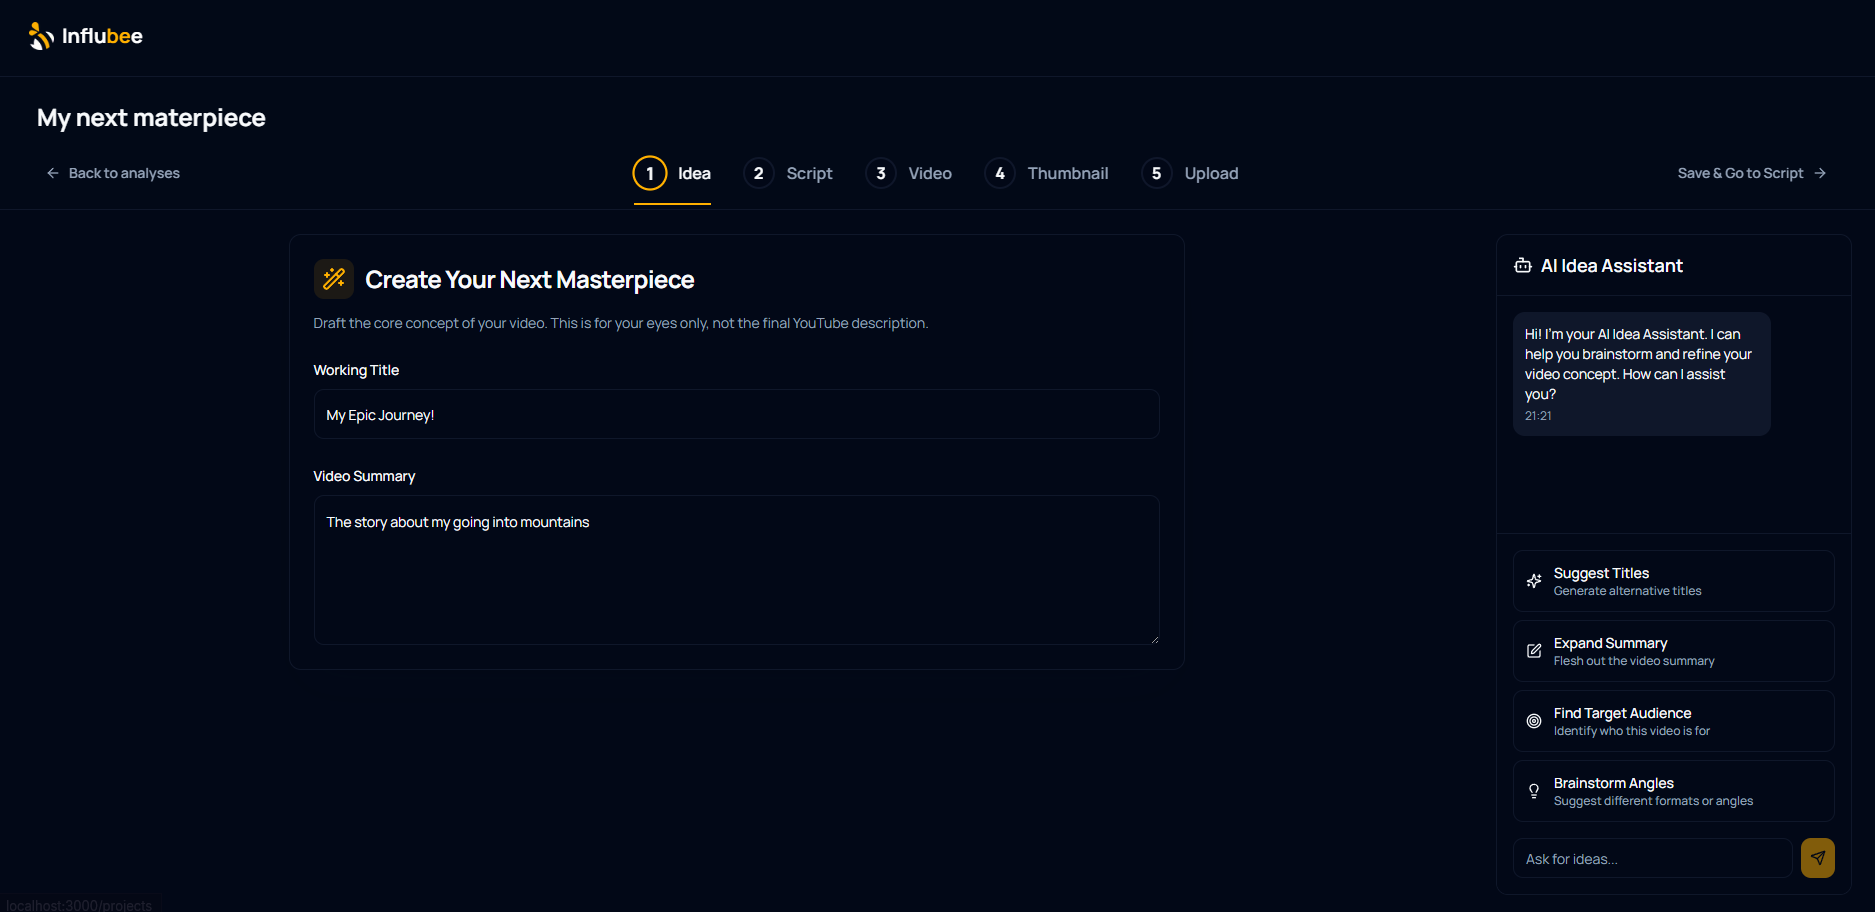Screen dimensions: 1875x912
Task: Click the Ask for ideas chat box
Action: 1650,858
